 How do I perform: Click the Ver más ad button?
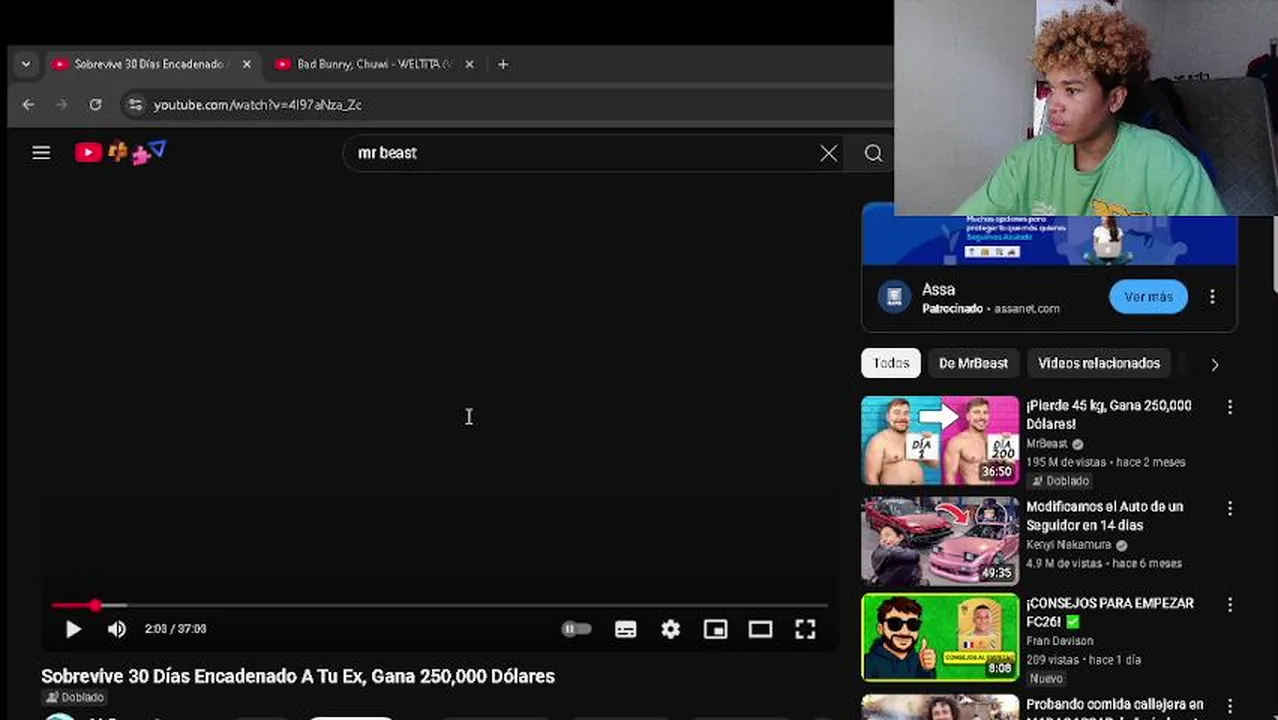pos(1148,297)
